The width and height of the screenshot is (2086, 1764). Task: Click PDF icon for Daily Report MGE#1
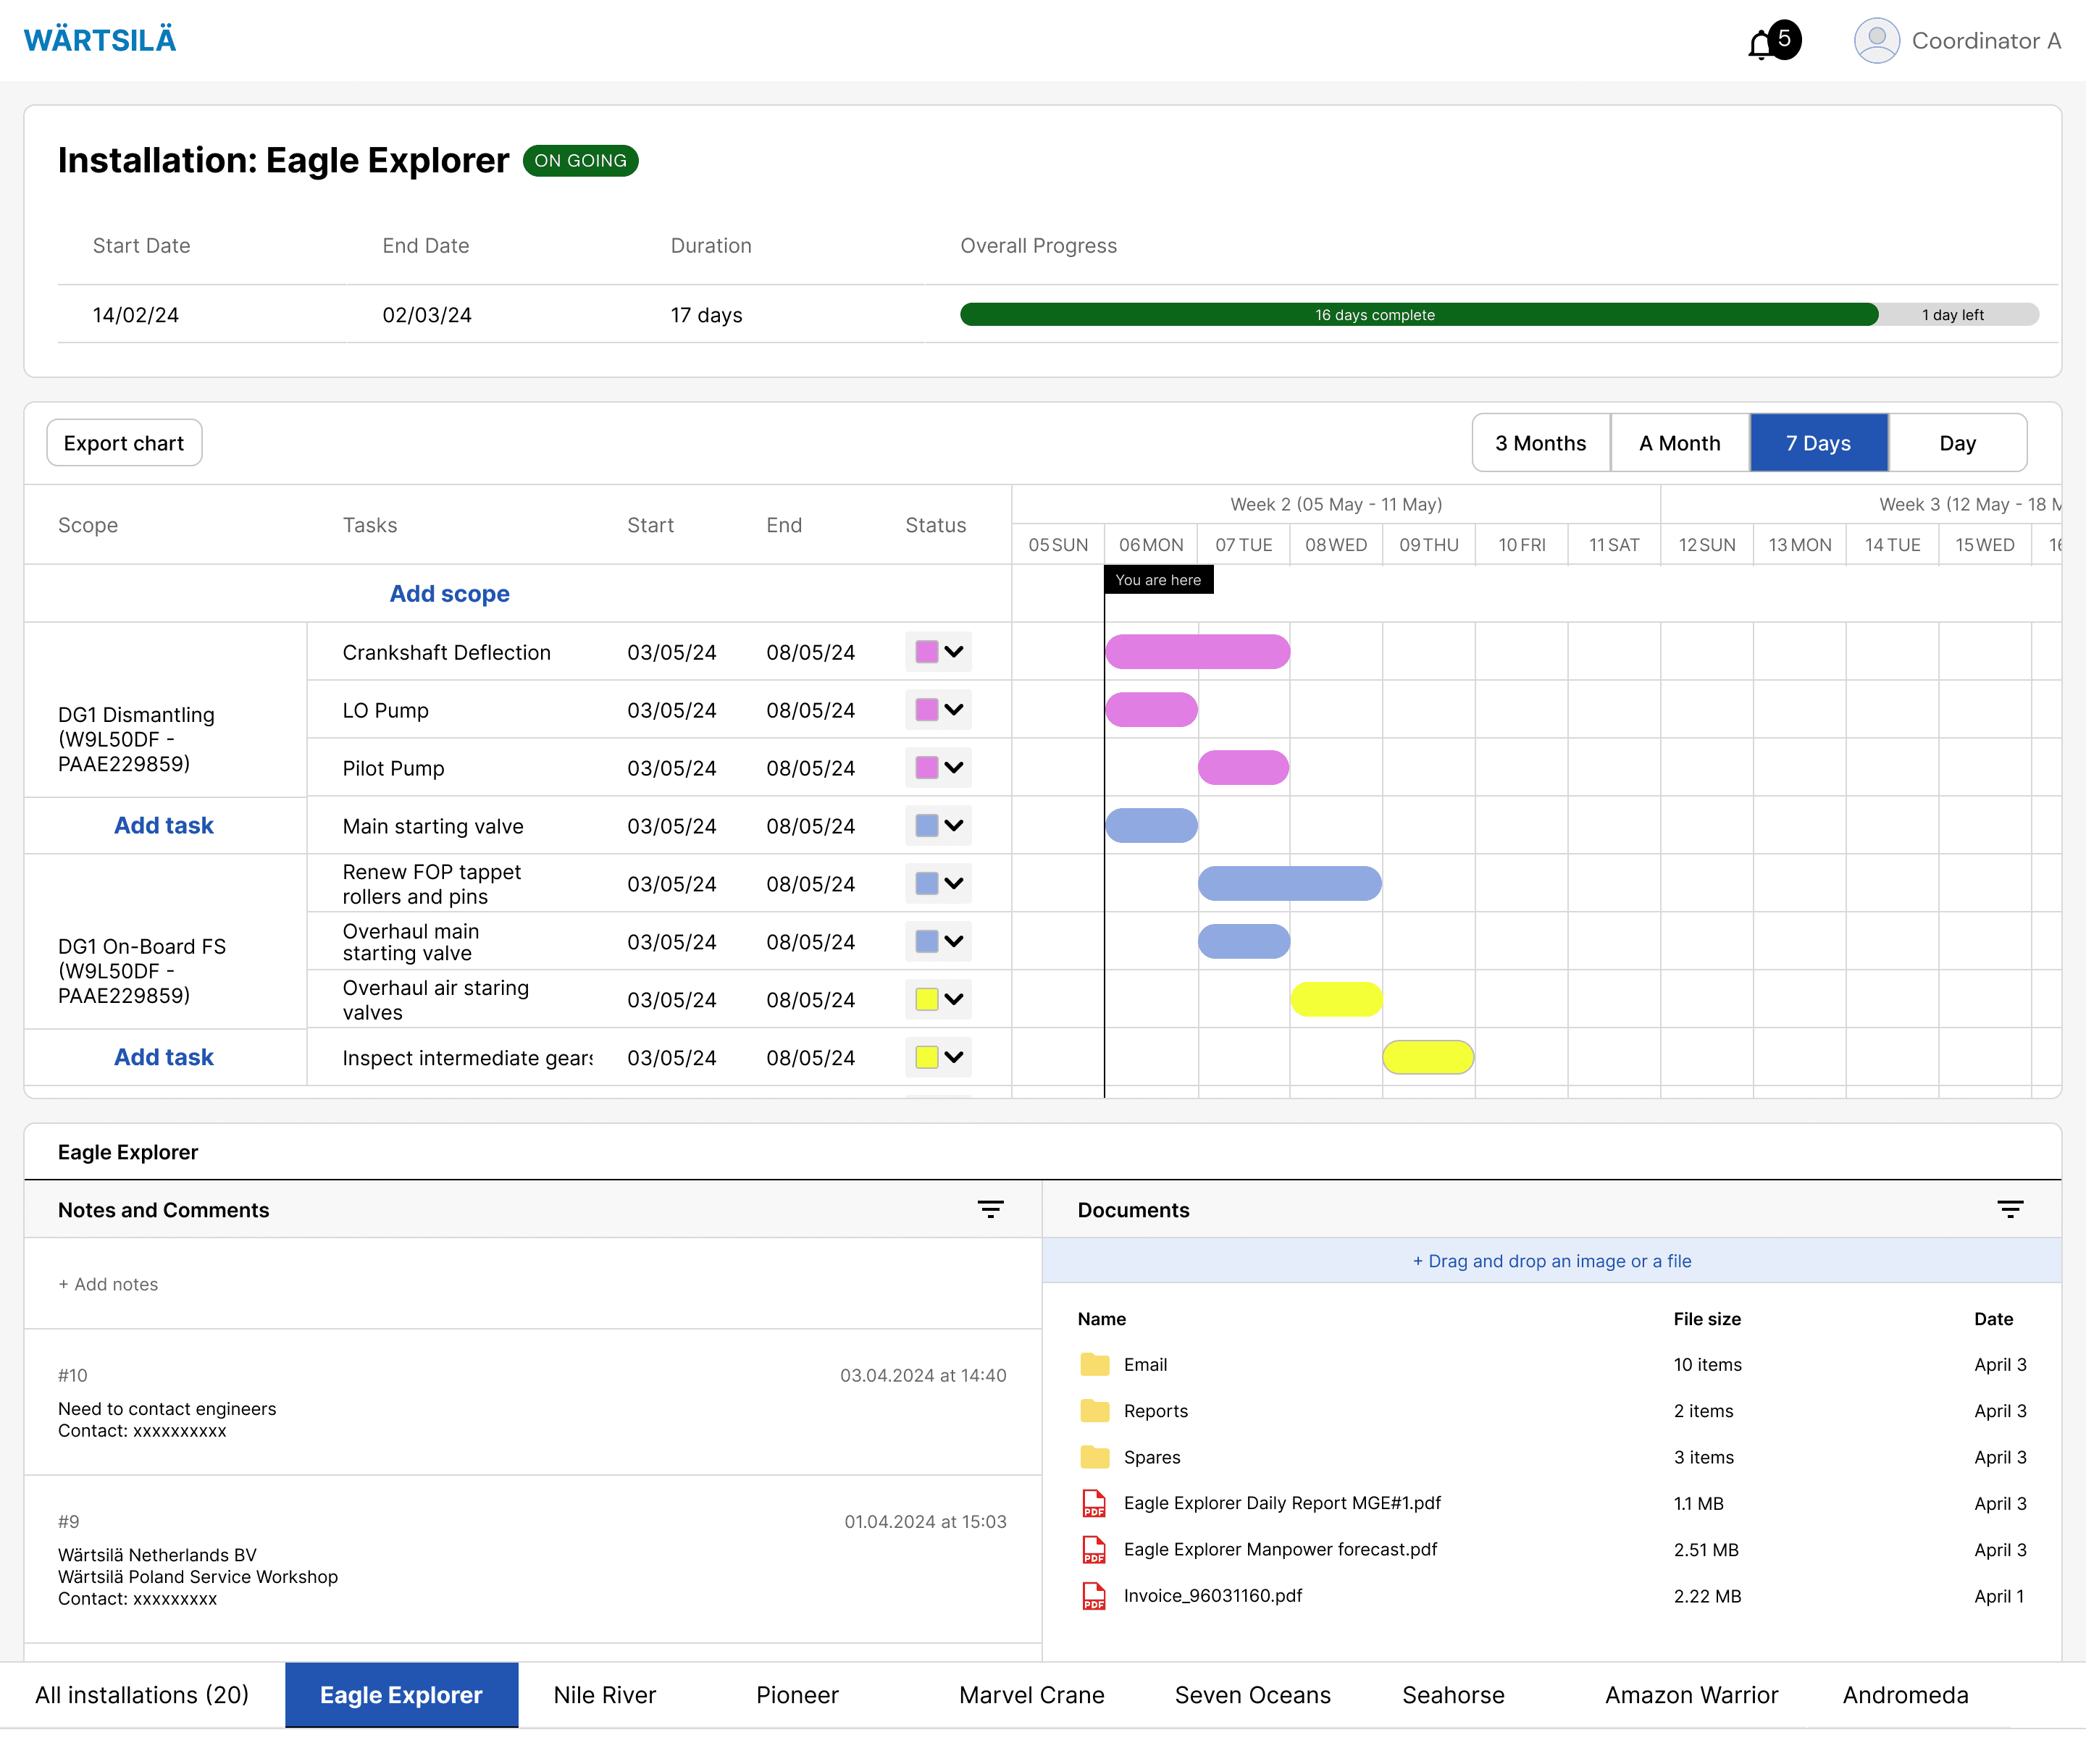(1095, 1503)
